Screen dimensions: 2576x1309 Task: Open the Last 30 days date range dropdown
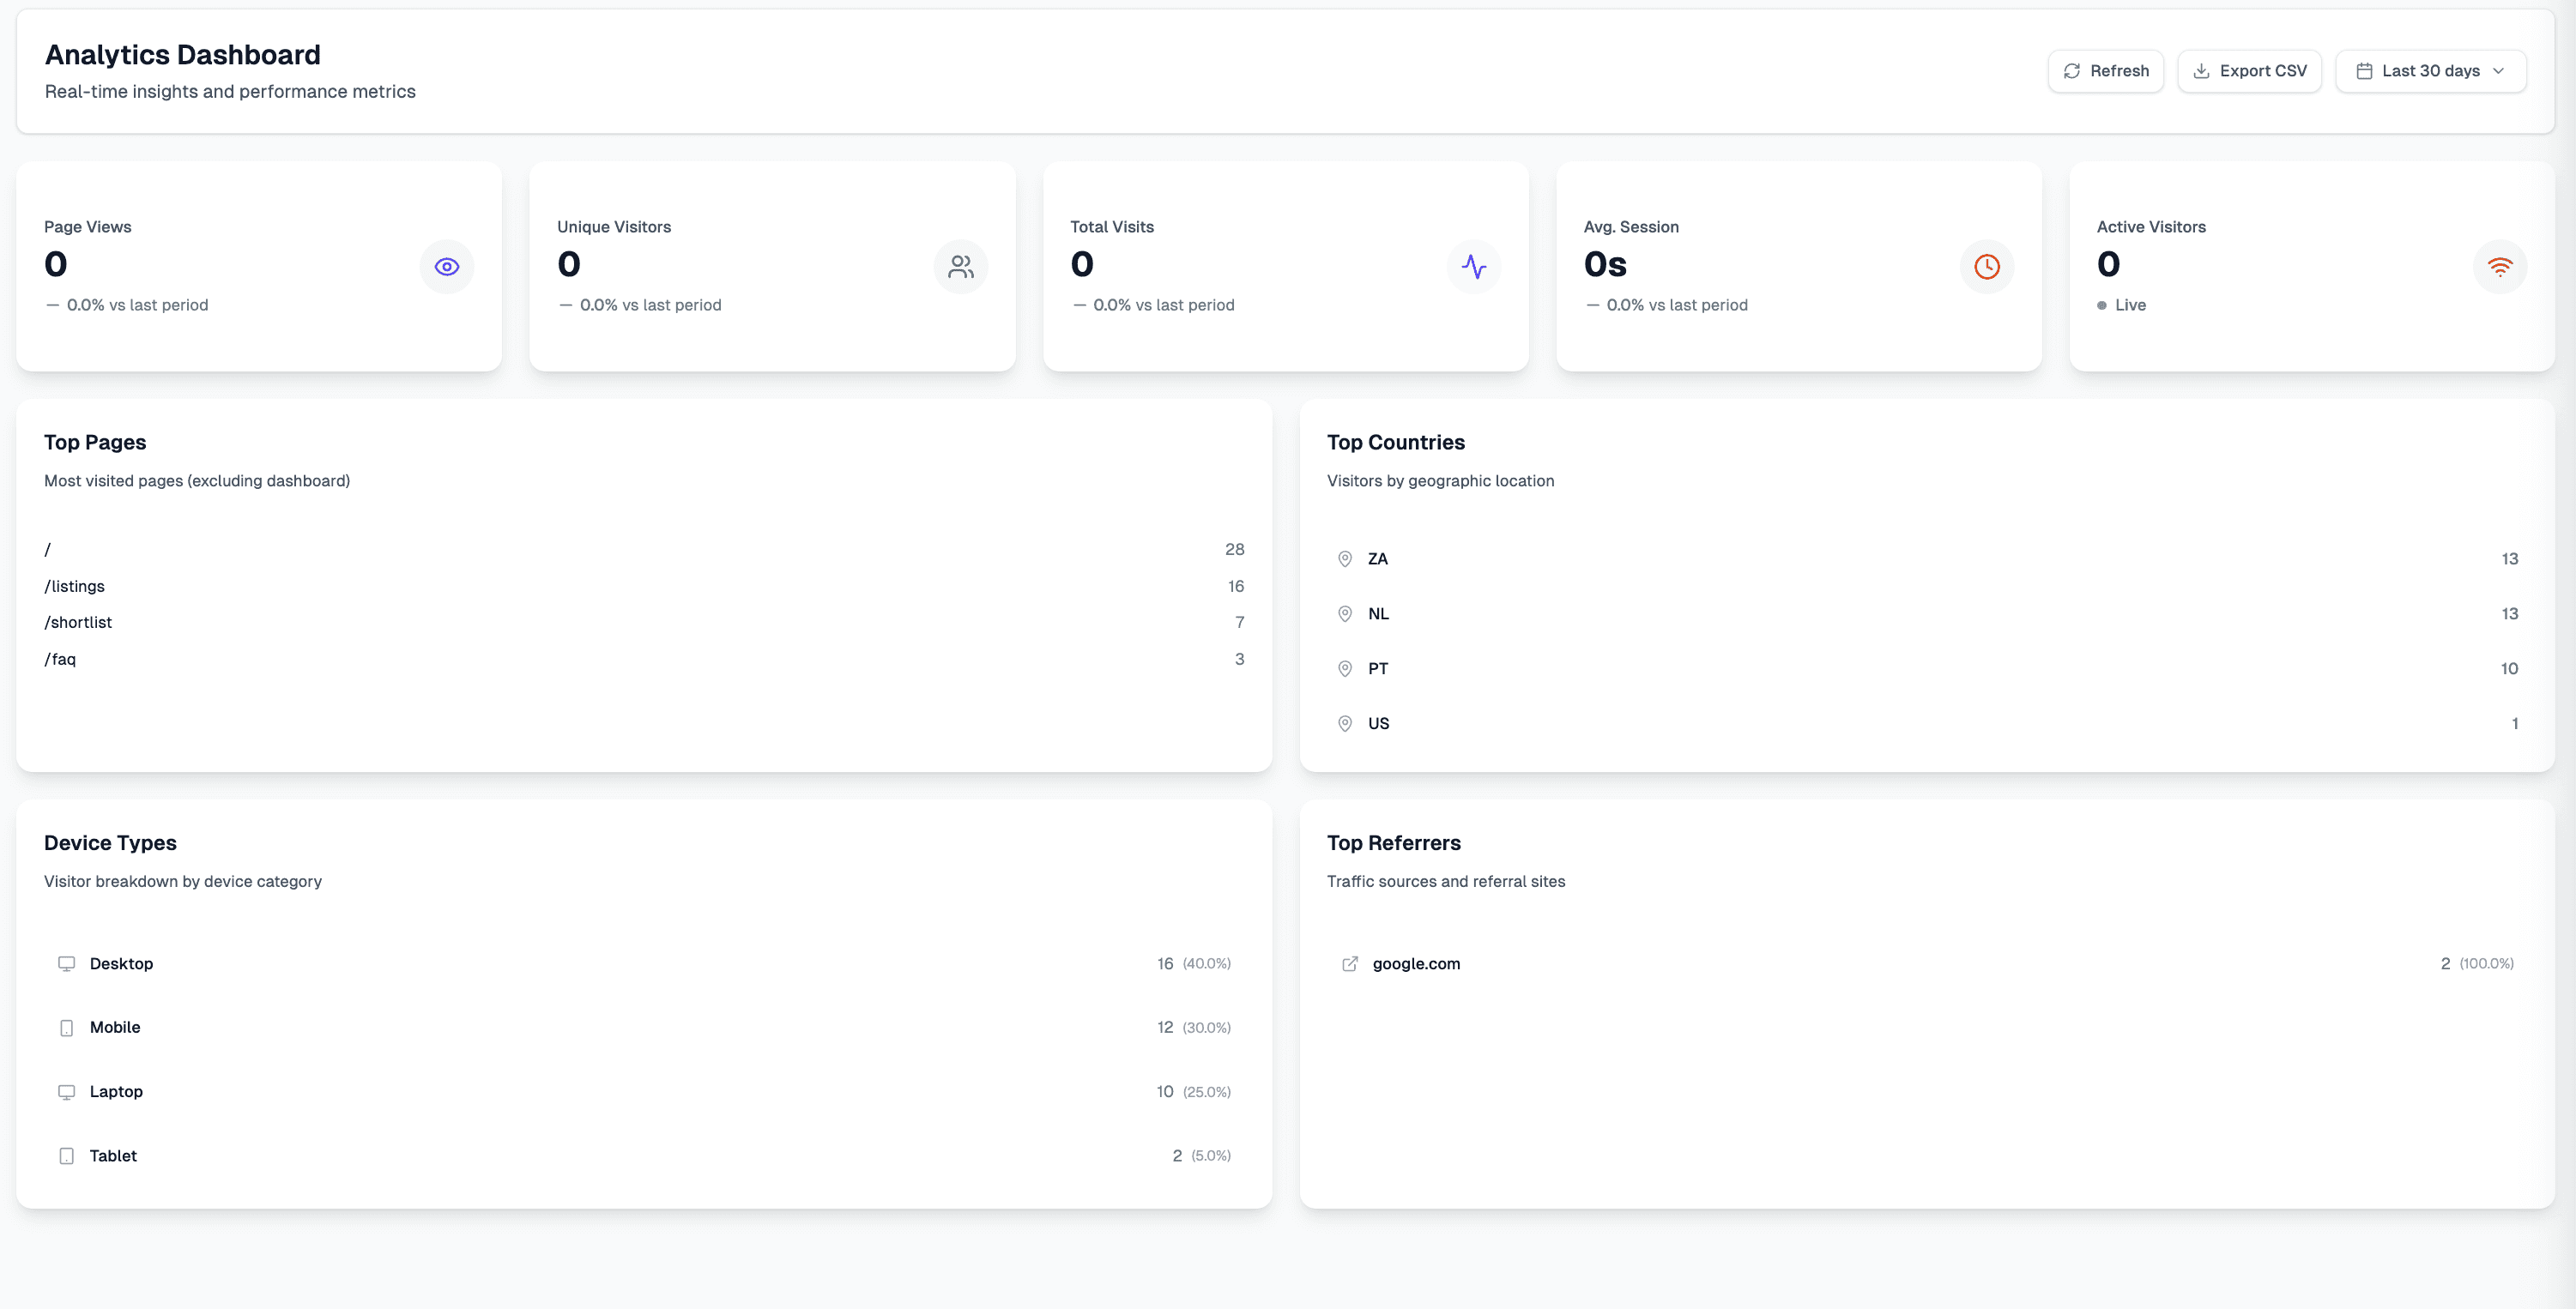click(x=2429, y=71)
